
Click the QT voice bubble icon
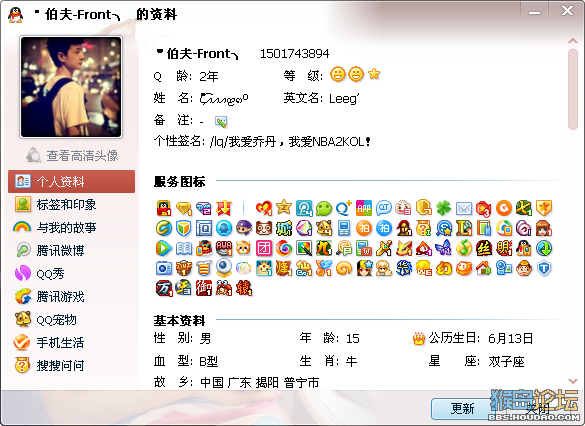click(384, 208)
